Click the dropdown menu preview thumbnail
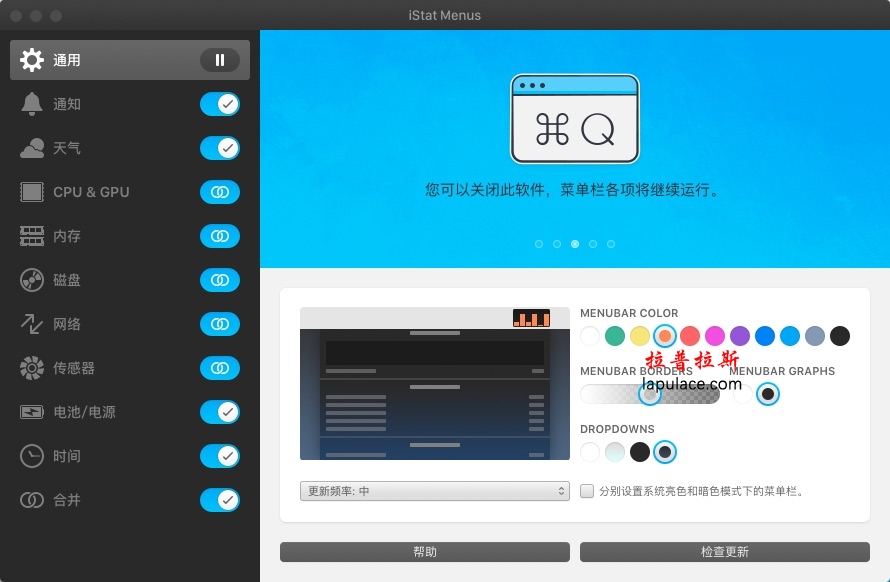Screen dimensions: 890x582 (x=435, y=384)
